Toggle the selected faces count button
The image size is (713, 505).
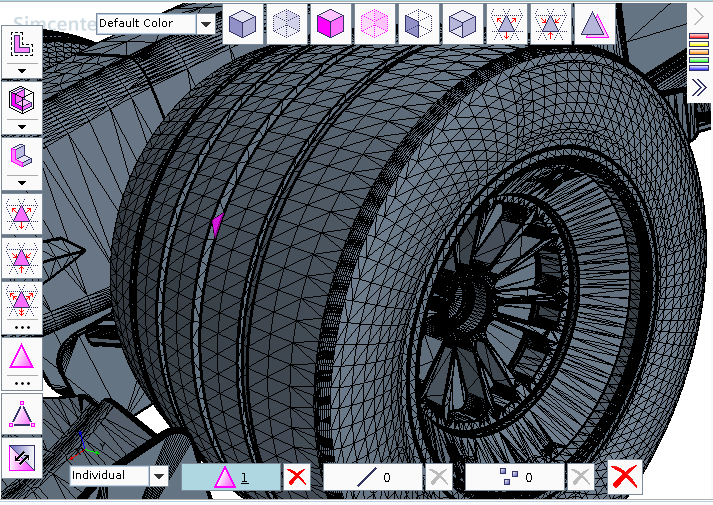(x=230, y=477)
